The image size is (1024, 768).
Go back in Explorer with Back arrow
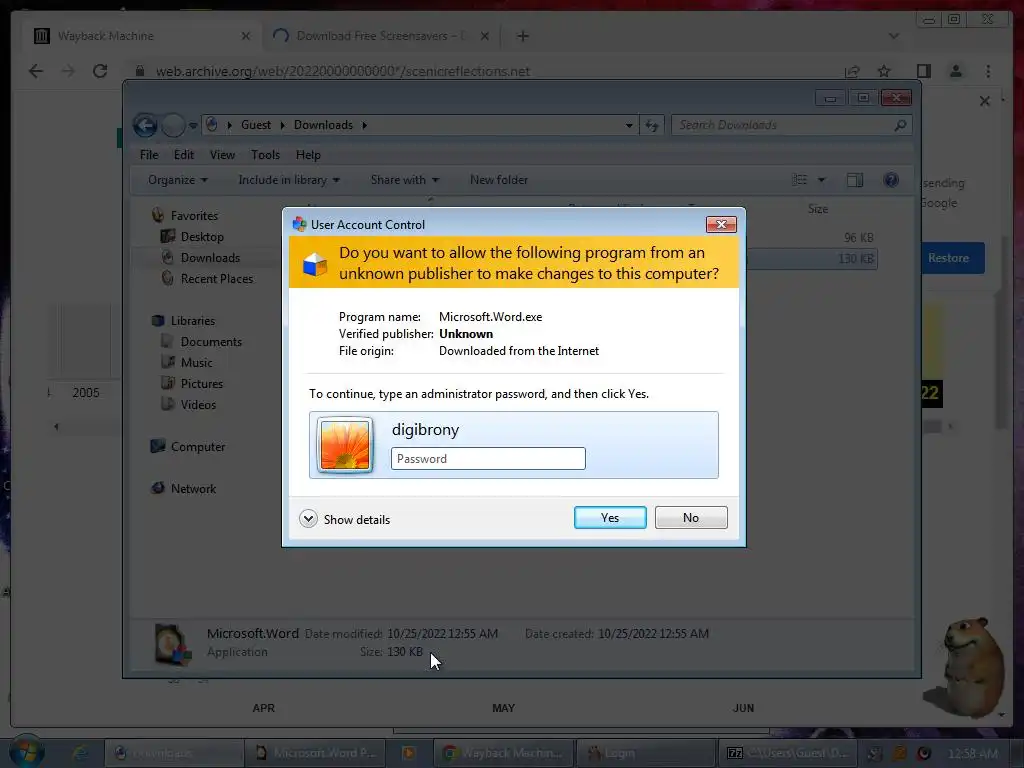point(145,125)
